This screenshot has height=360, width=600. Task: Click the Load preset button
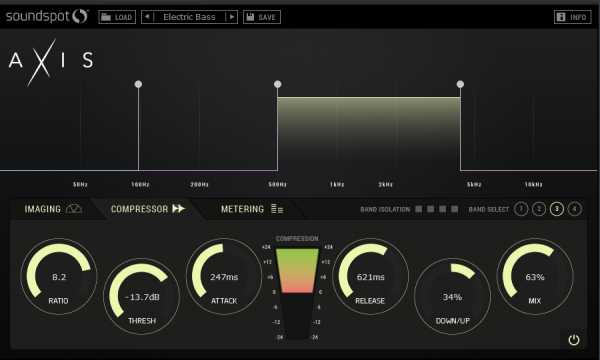(117, 17)
